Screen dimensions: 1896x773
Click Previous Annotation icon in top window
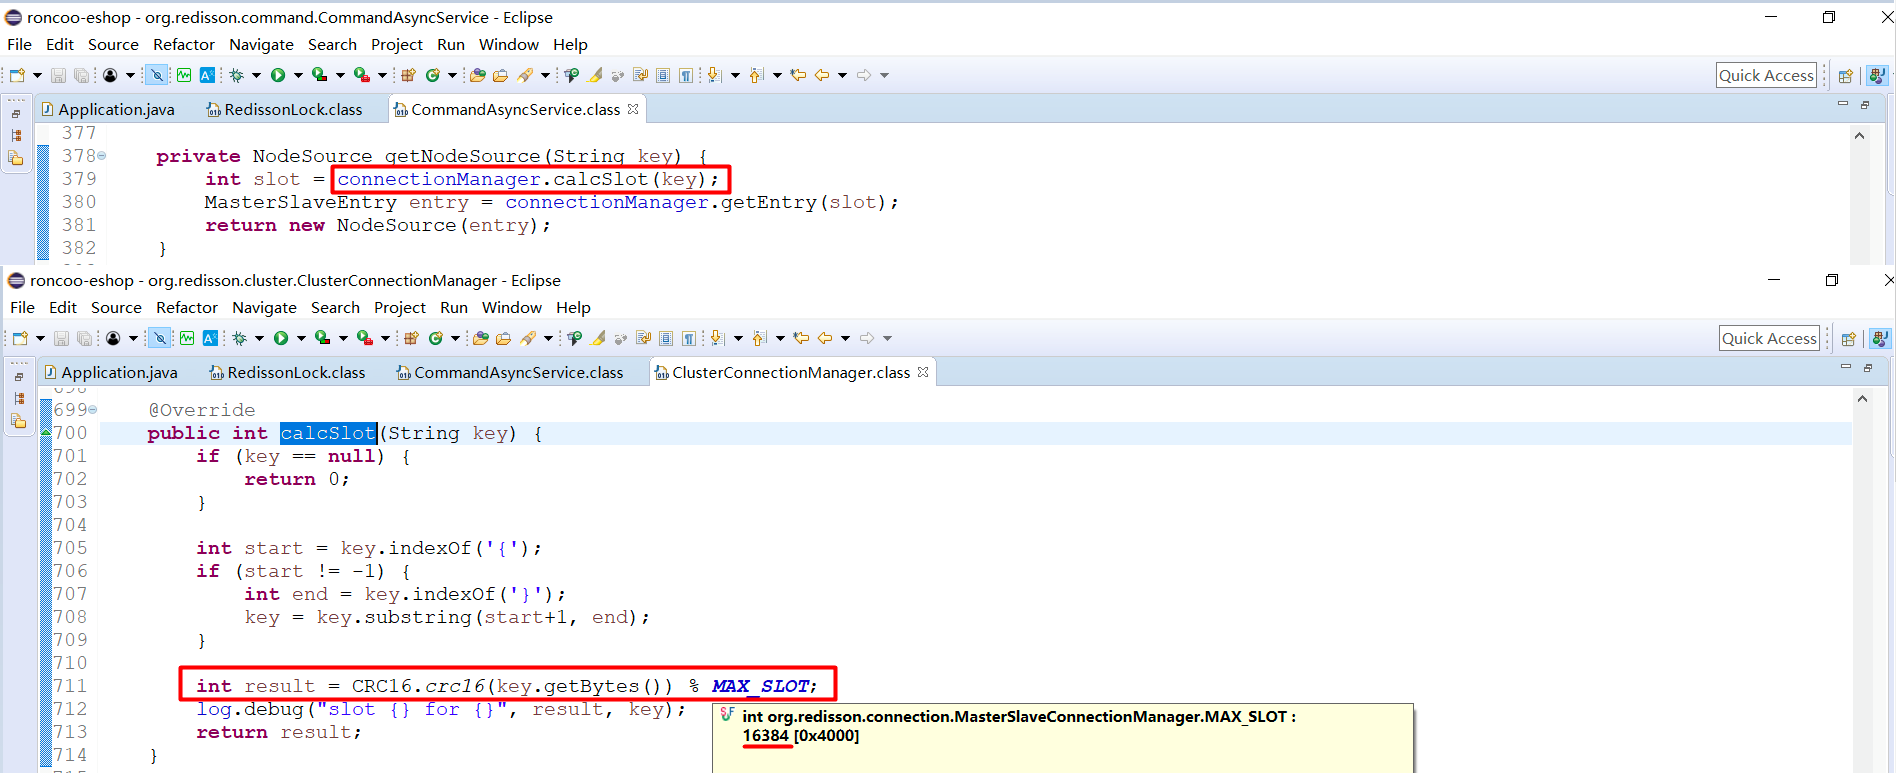756,75
